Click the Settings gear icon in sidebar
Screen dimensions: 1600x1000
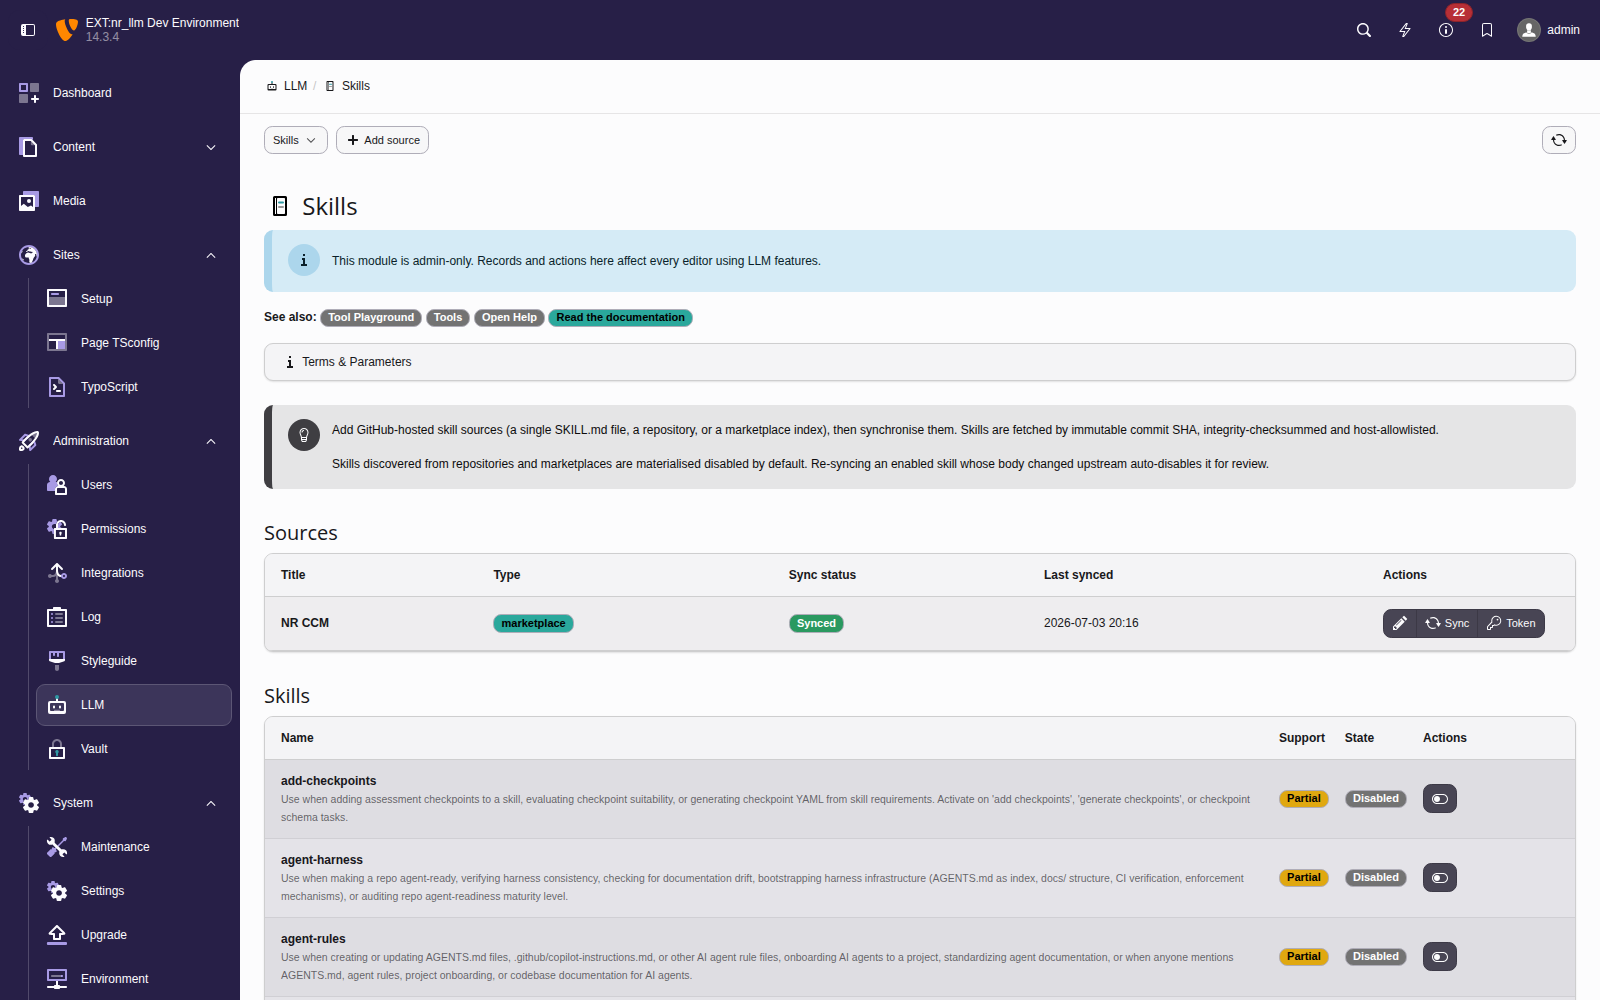click(57, 891)
